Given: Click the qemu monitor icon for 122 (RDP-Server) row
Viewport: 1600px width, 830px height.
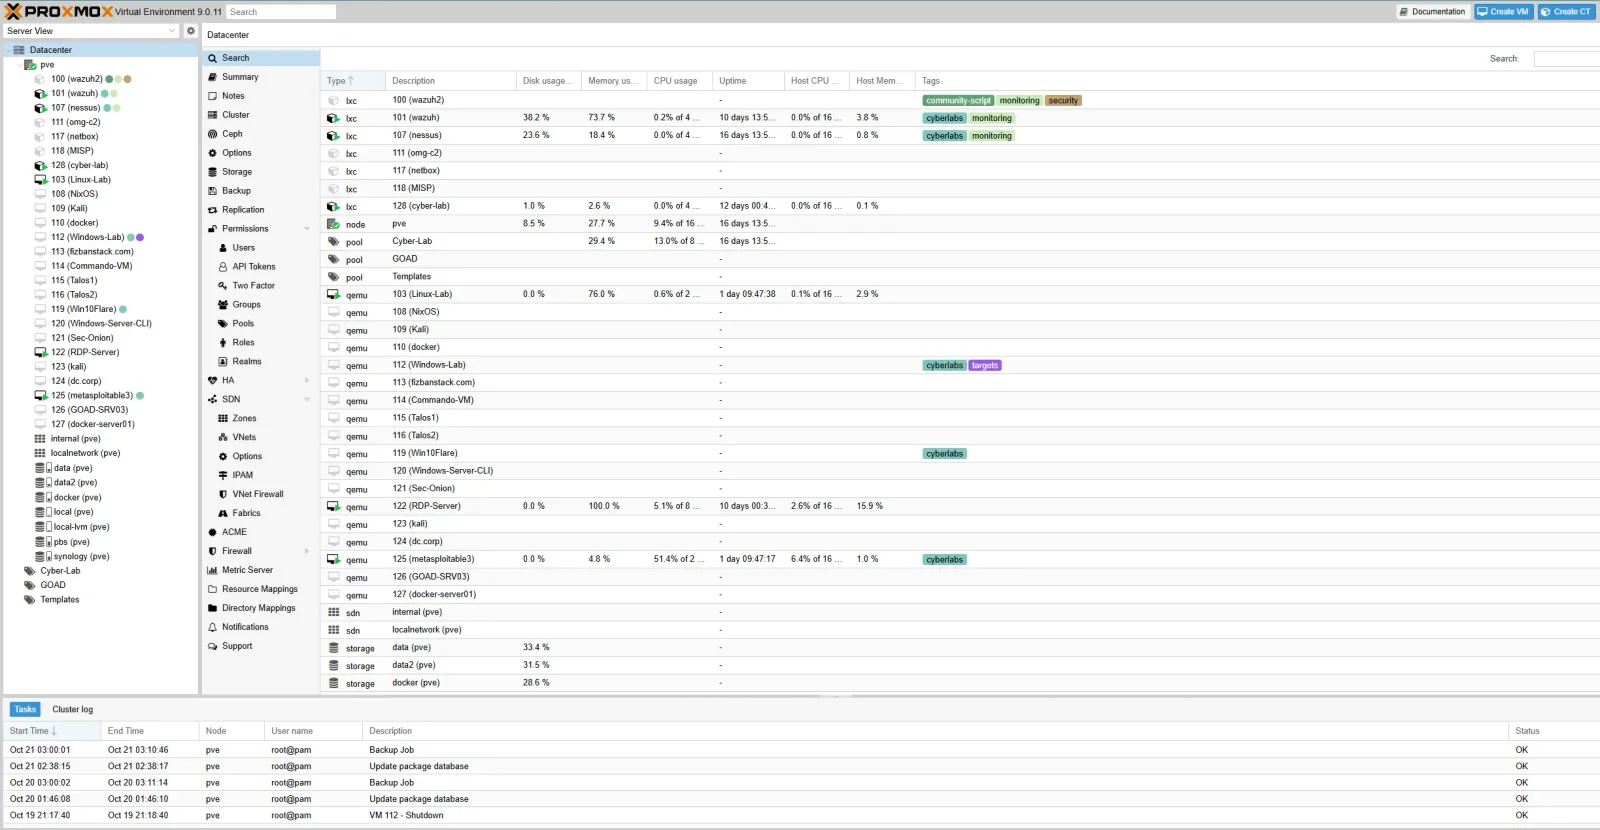Looking at the screenshot, I should pyautogui.click(x=333, y=506).
